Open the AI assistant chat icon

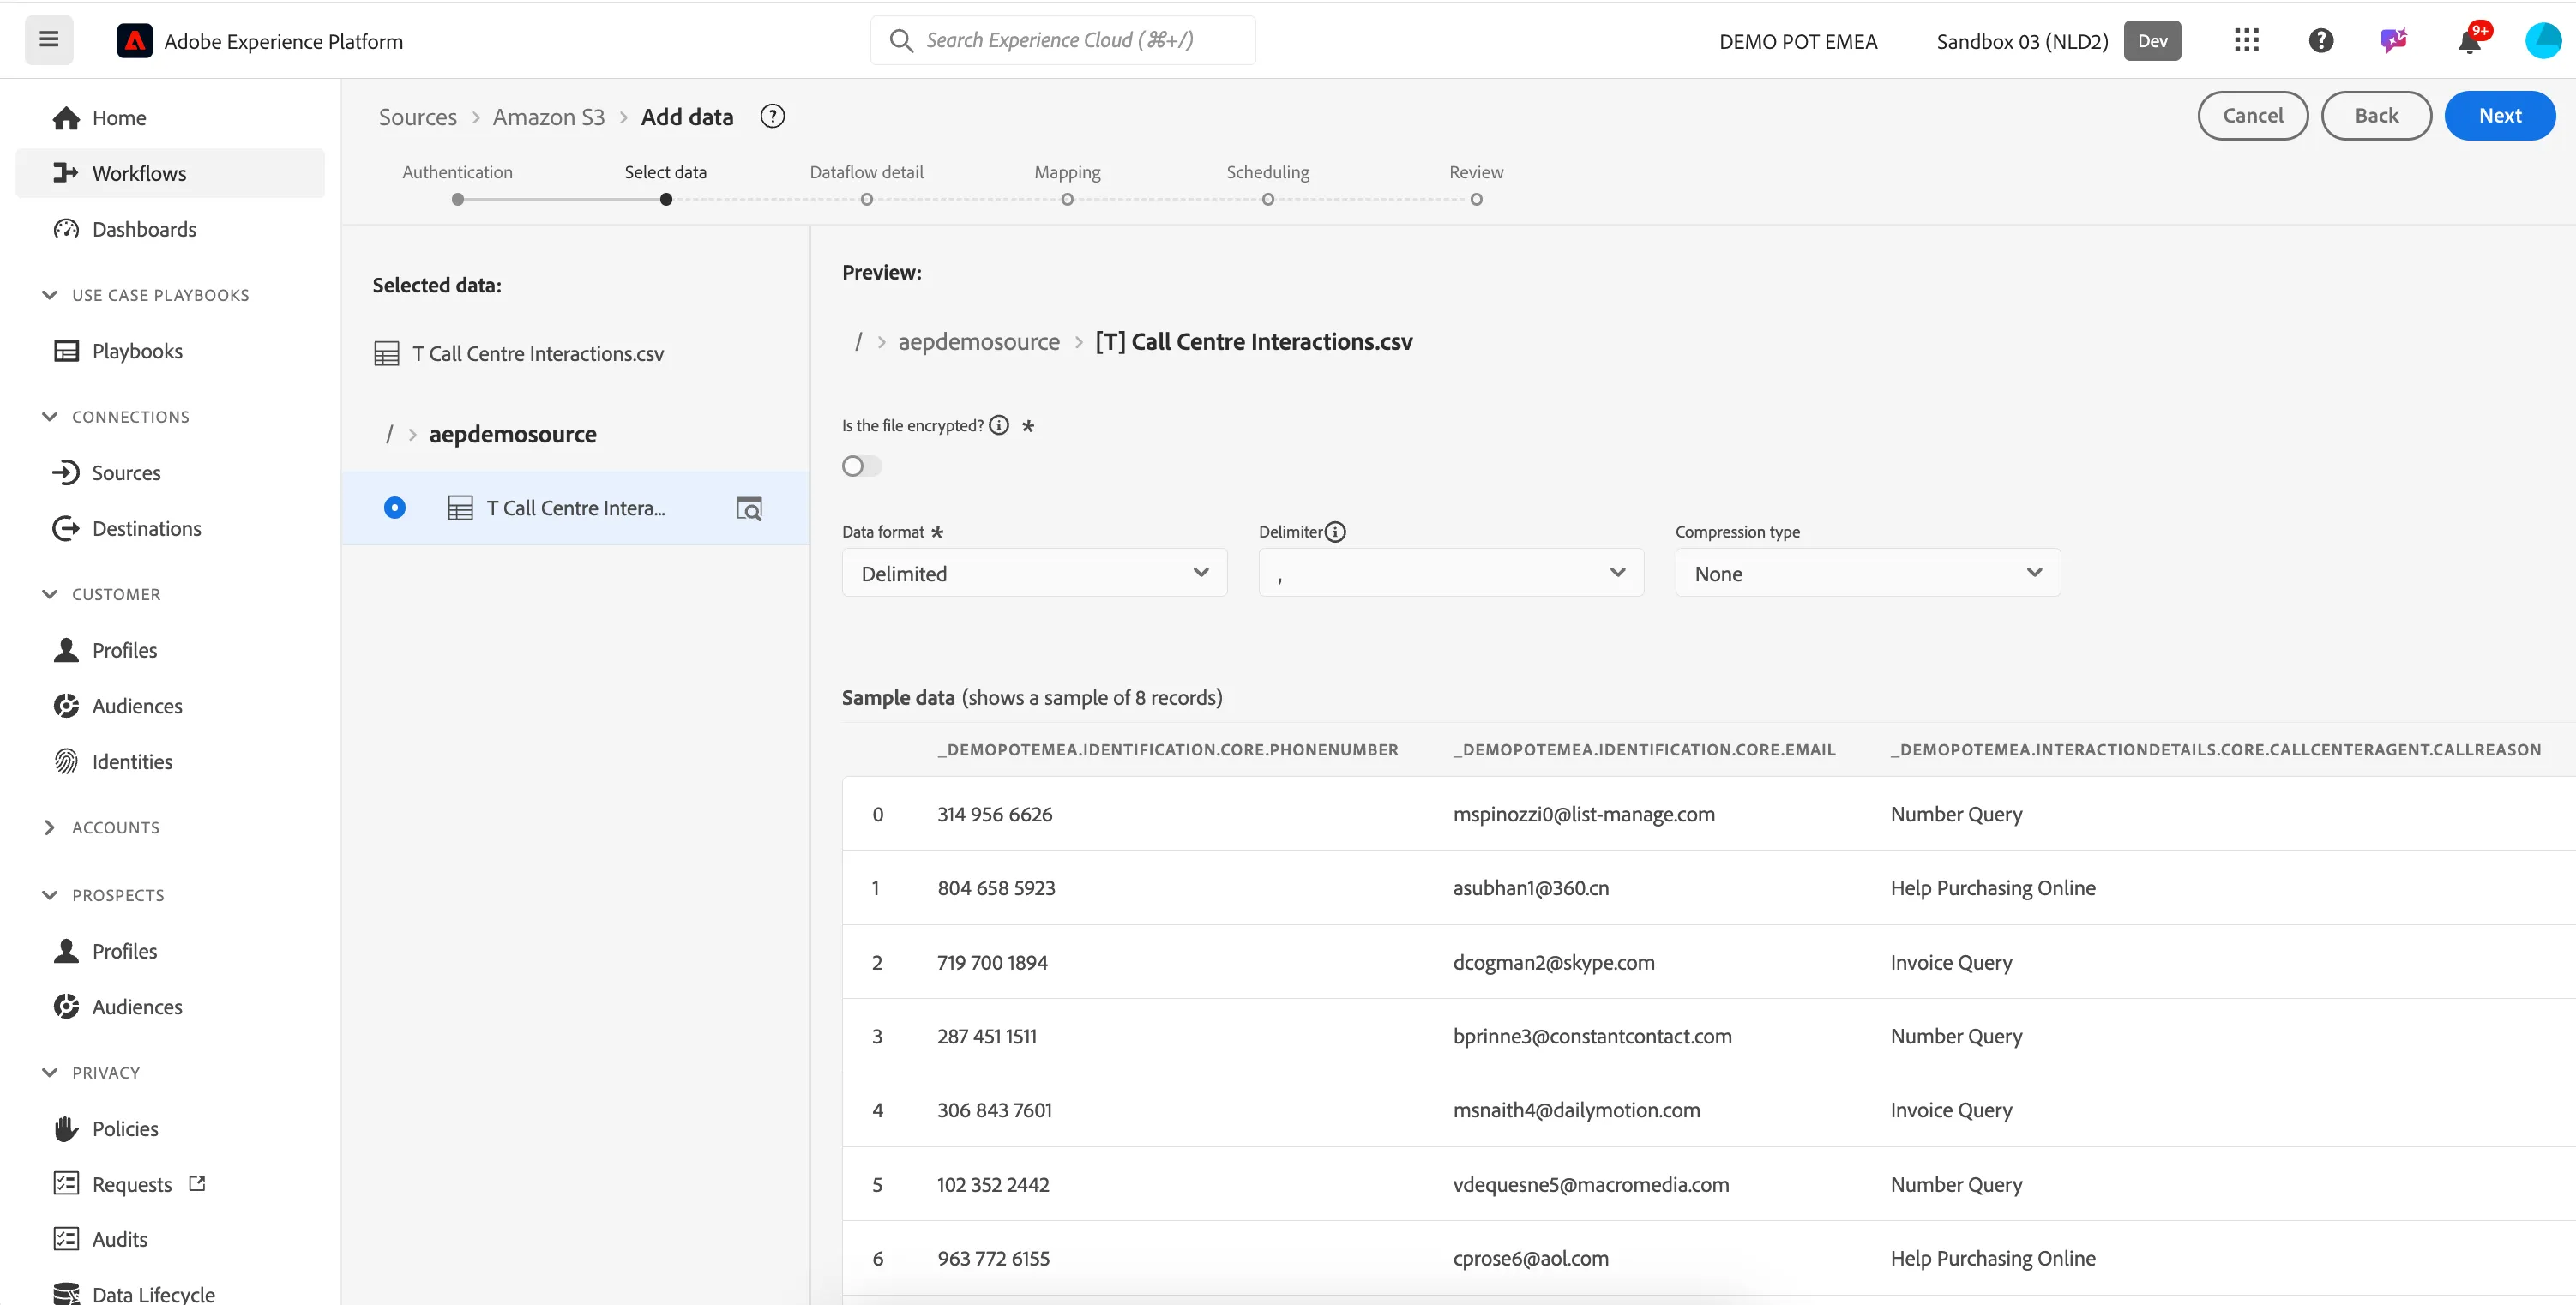coord(2394,40)
